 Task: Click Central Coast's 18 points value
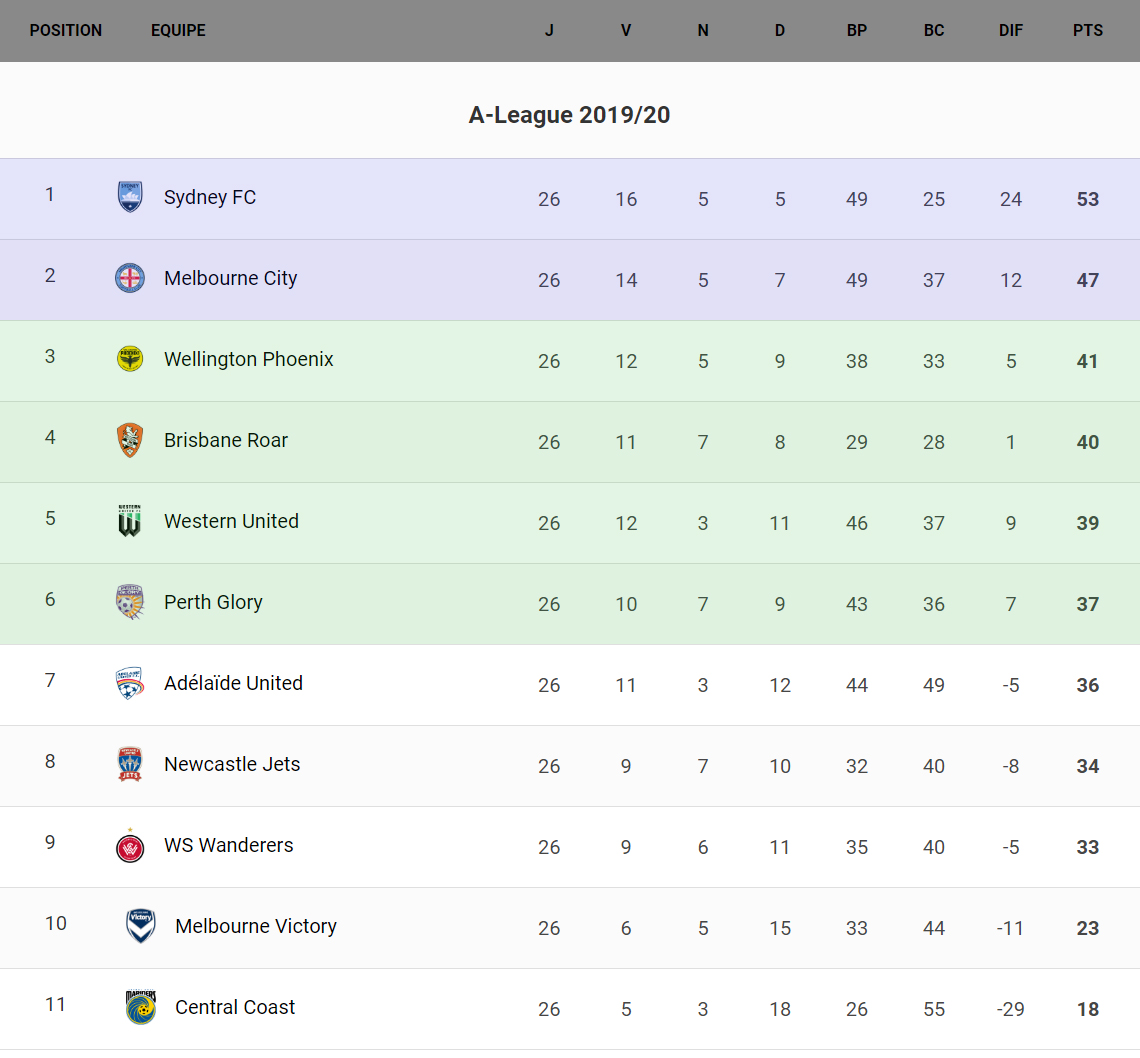tap(1088, 1009)
